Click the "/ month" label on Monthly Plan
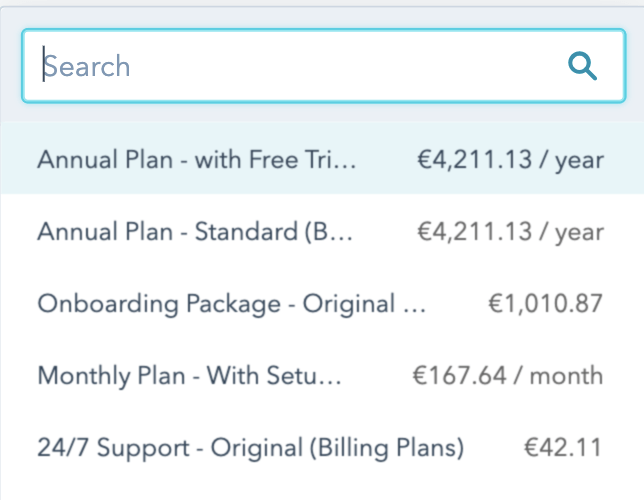This screenshot has width=644, height=500. pos(565,376)
